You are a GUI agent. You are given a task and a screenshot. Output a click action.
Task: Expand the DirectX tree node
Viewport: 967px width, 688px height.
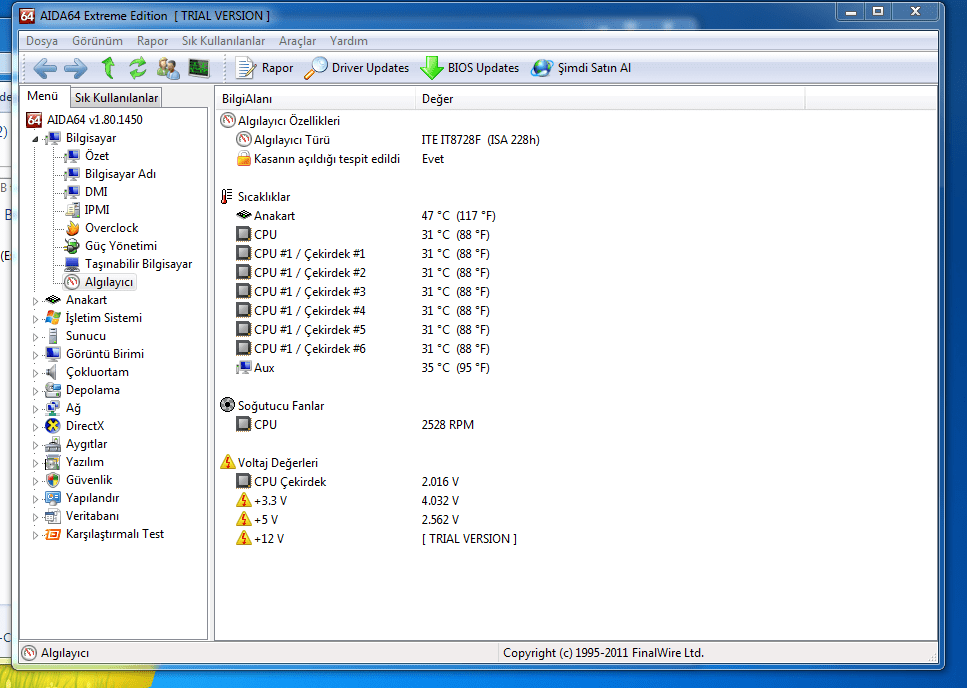pyautogui.click(x=35, y=427)
